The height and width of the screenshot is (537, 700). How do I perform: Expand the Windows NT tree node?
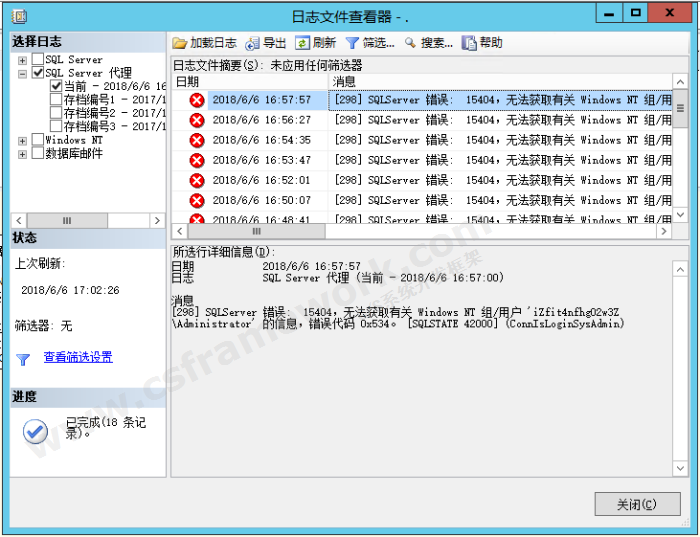pyautogui.click(x=22, y=141)
